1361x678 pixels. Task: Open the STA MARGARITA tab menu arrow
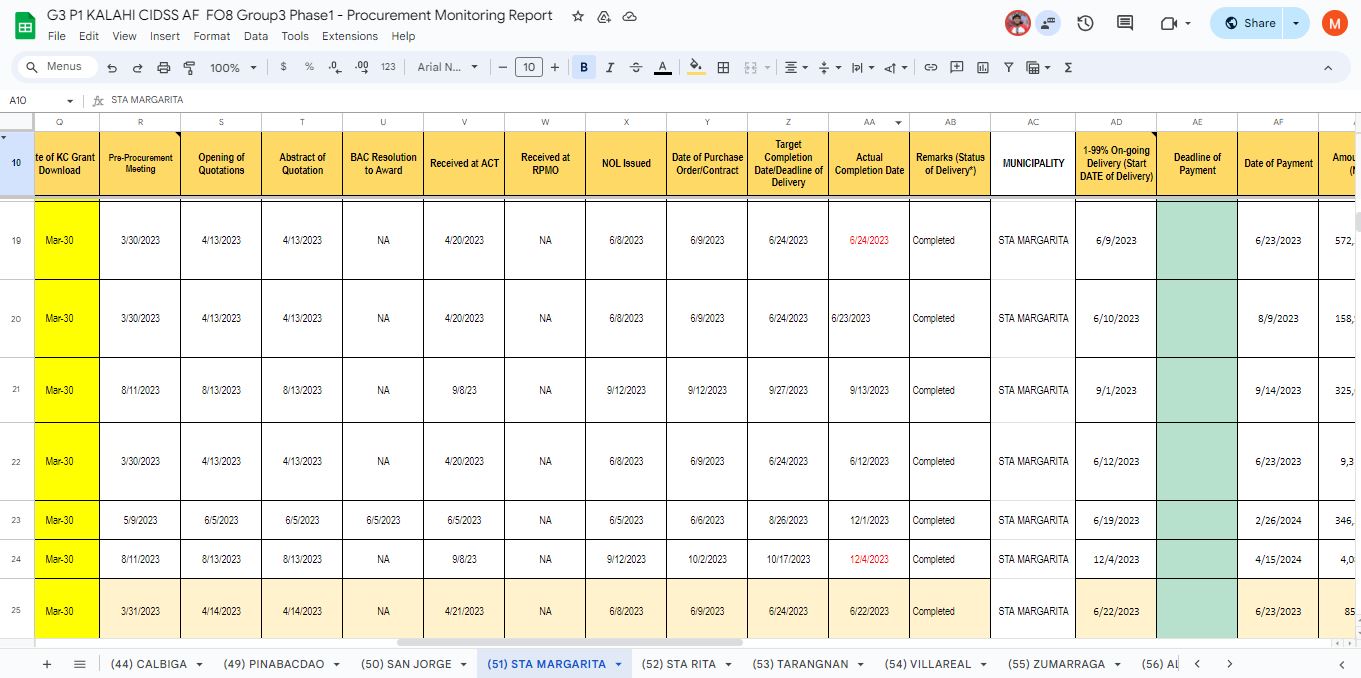click(x=619, y=664)
